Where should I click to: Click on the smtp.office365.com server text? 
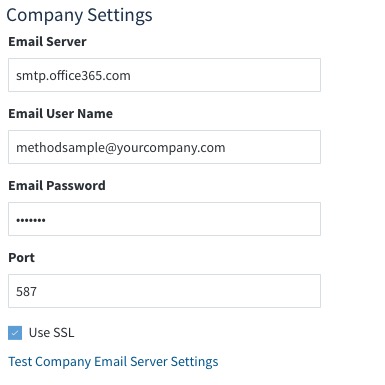click(73, 76)
